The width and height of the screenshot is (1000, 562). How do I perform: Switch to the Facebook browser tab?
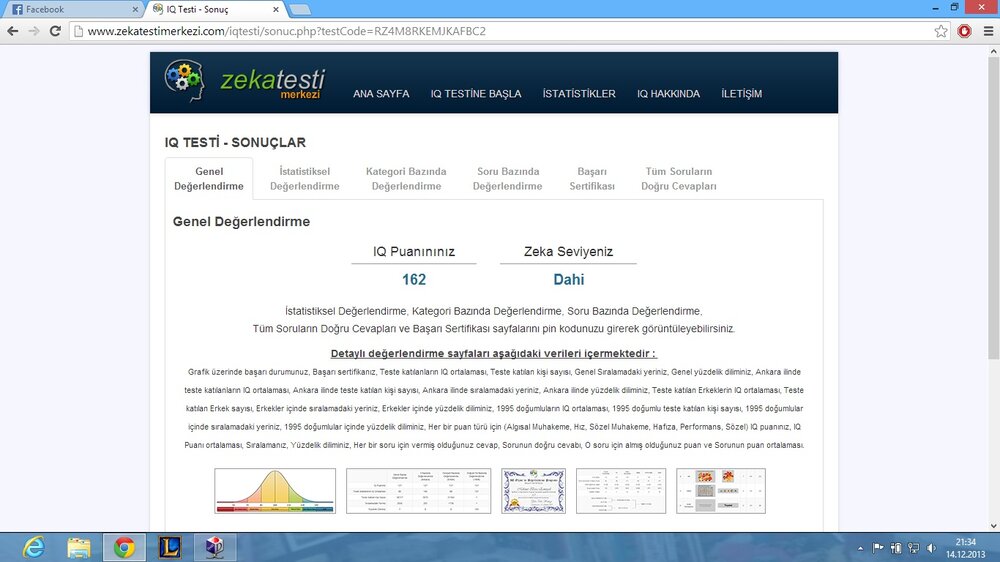pos(73,10)
